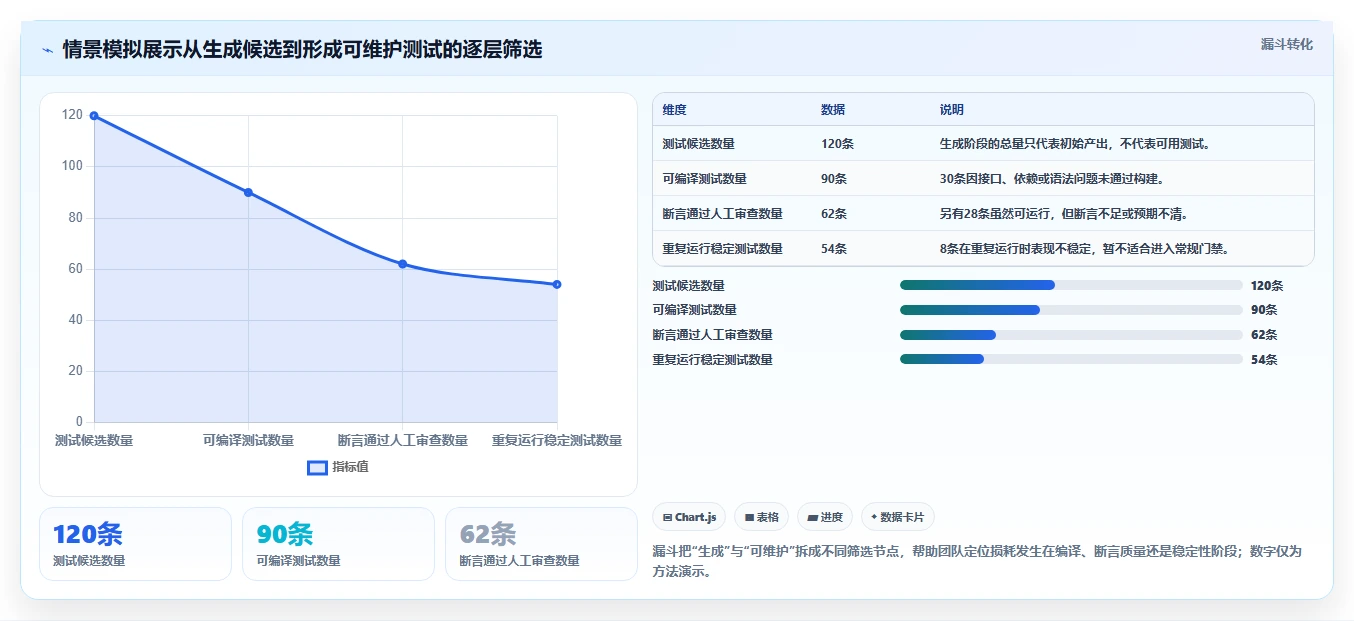The width and height of the screenshot is (1354, 621).
Task: Click the 可编译测试数量 progress bar
Action: 1071,310
